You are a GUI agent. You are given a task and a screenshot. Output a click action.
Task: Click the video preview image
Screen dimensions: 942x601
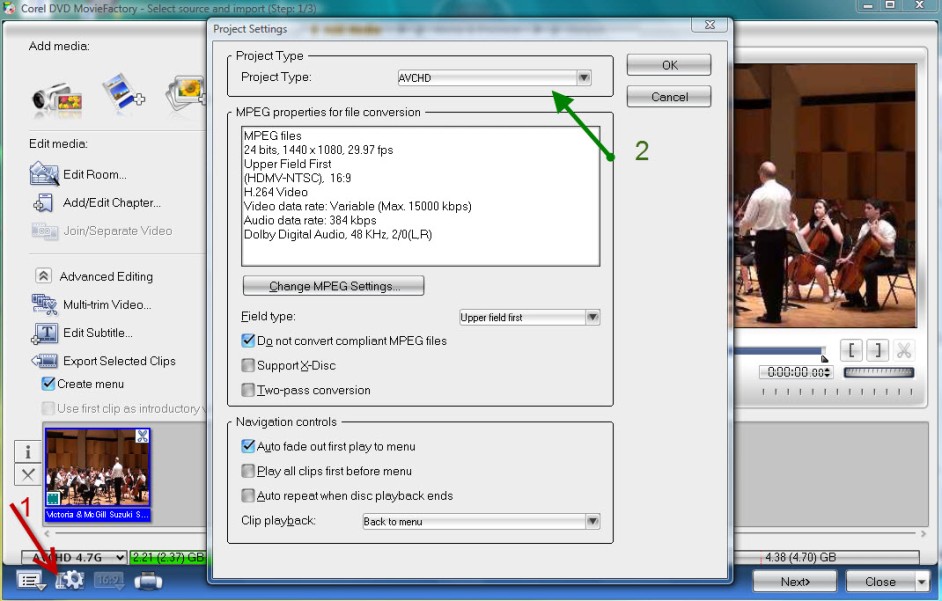pyautogui.click(x=825, y=196)
